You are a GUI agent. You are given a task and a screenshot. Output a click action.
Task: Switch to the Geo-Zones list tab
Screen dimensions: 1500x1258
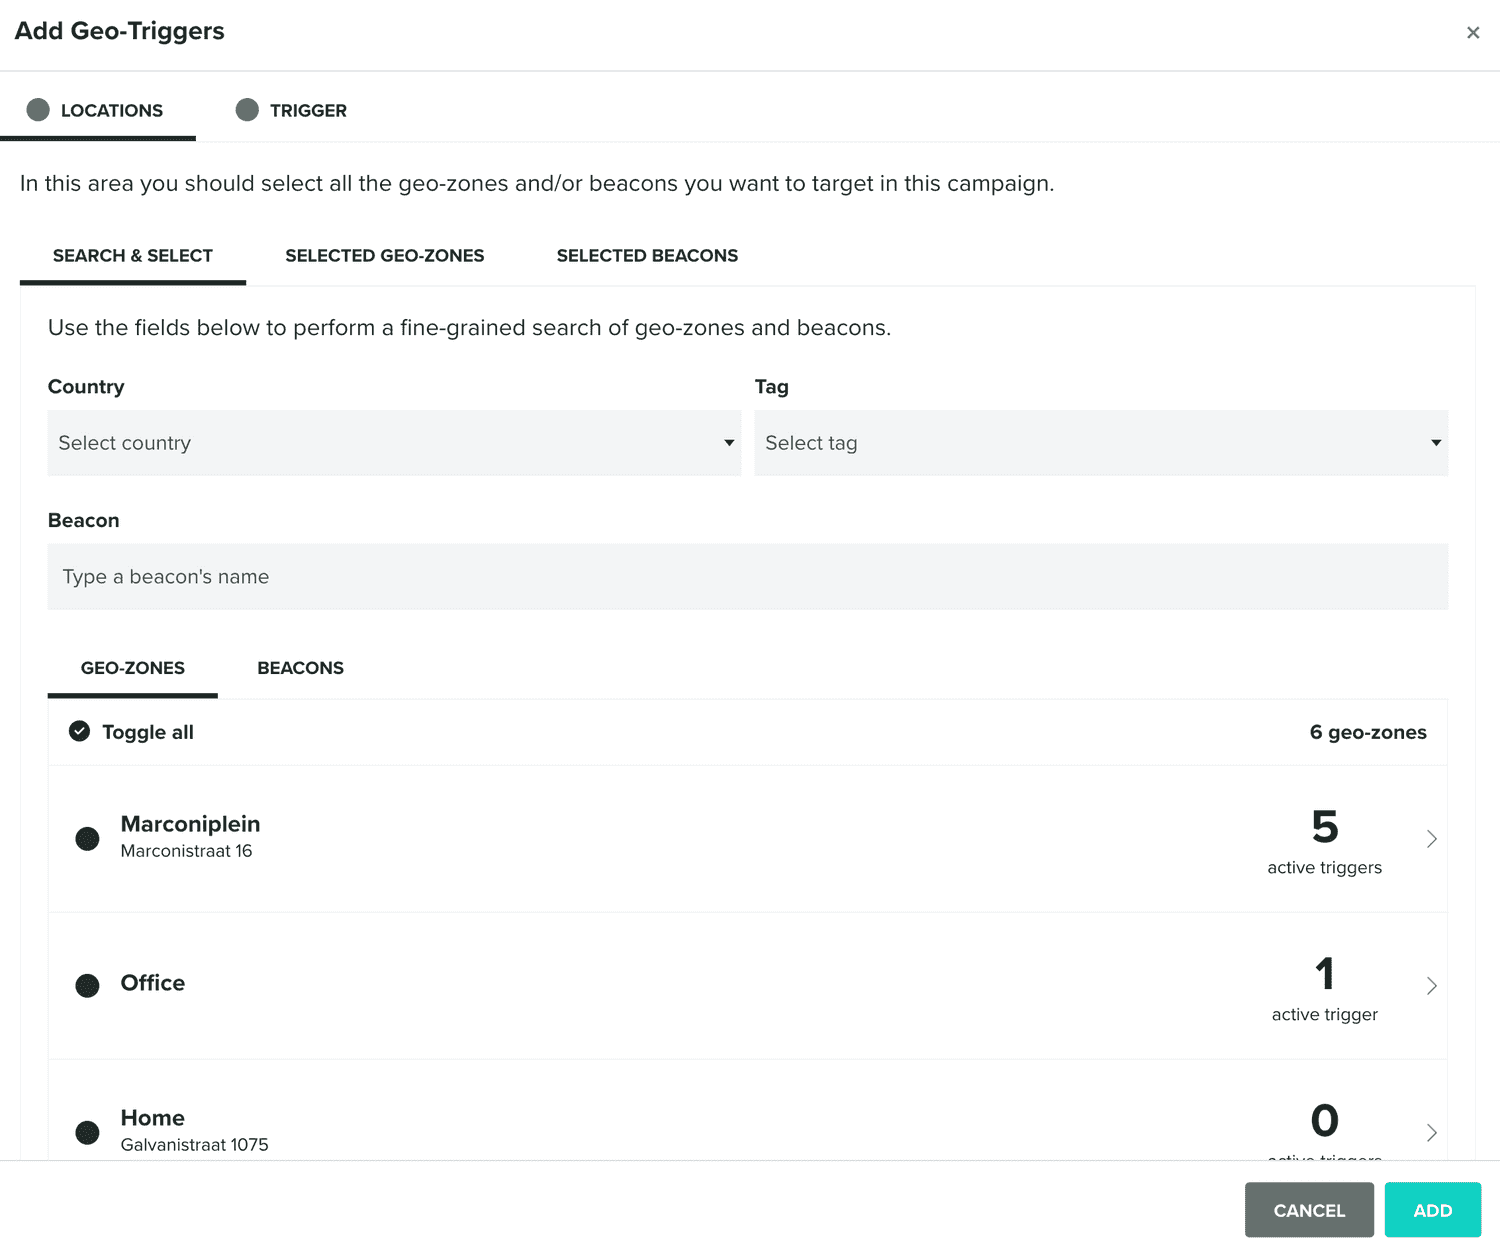click(133, 668)
